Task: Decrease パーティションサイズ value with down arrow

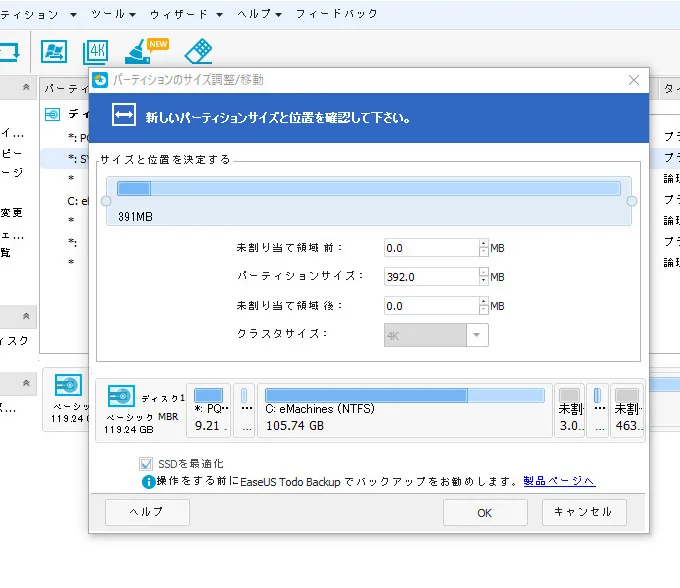Action: point(483,282)
